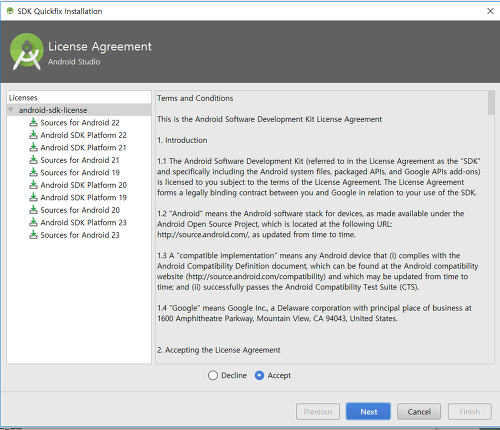Select 'Sources for Android 19' entry
Screen dimensions: 500x430
(x=80, y=173)
